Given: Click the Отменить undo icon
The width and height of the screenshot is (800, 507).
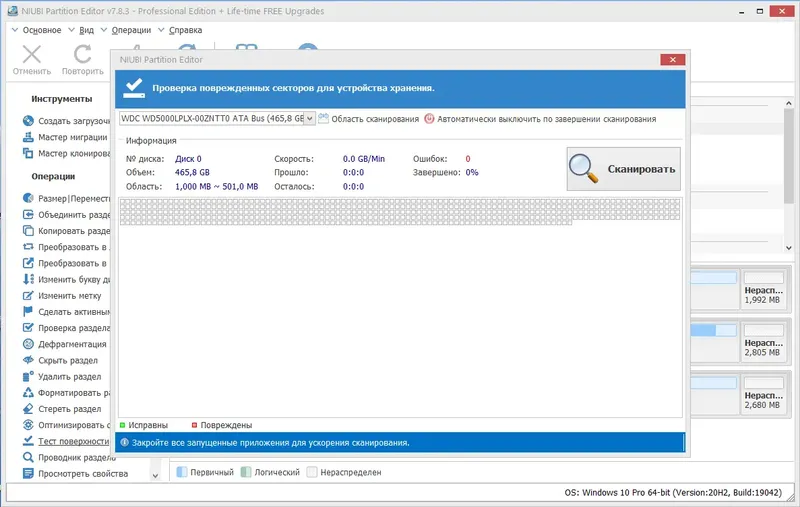Looking at the screenshot, I should [x=32, y=55].
